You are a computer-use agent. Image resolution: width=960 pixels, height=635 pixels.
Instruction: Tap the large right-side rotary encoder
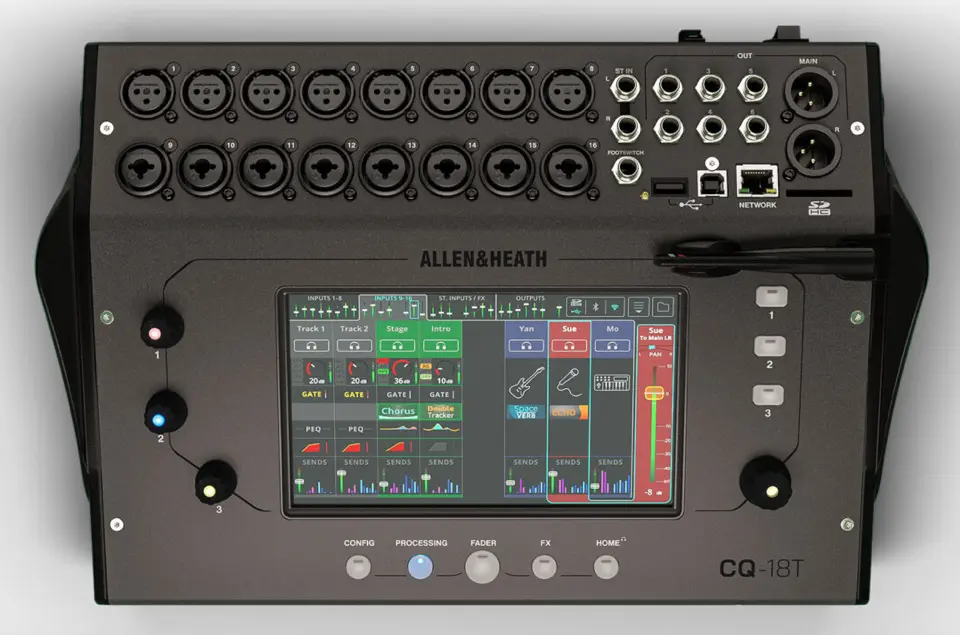click(765, 483)
